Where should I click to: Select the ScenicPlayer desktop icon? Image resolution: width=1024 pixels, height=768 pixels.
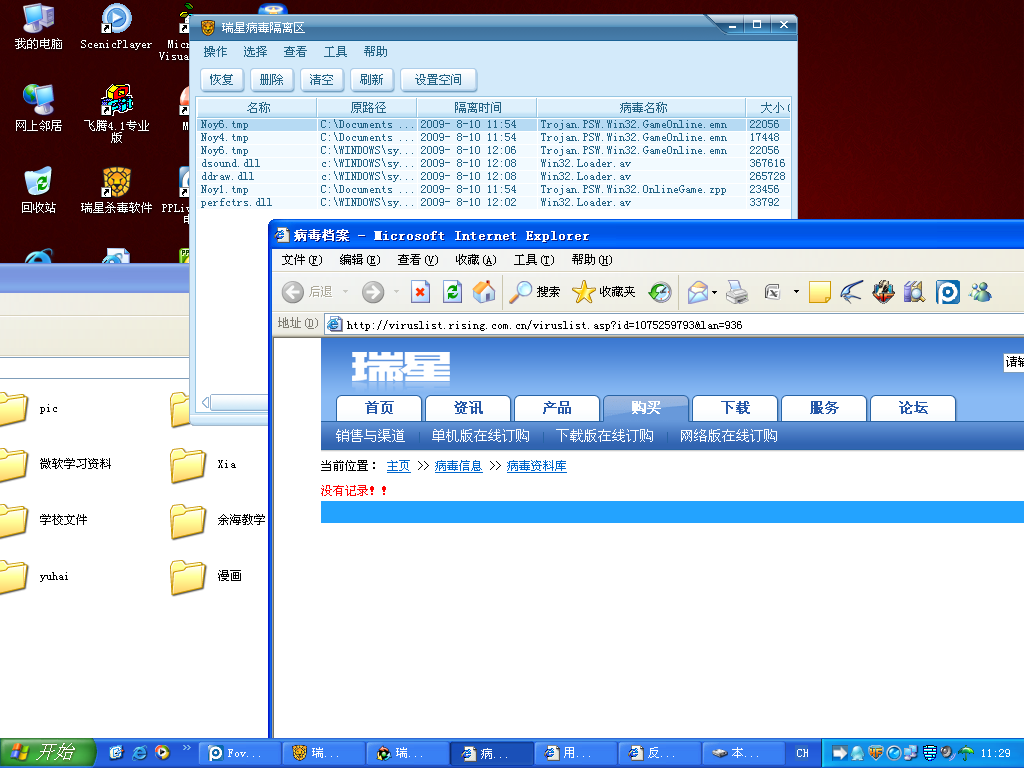coord(116,27)
